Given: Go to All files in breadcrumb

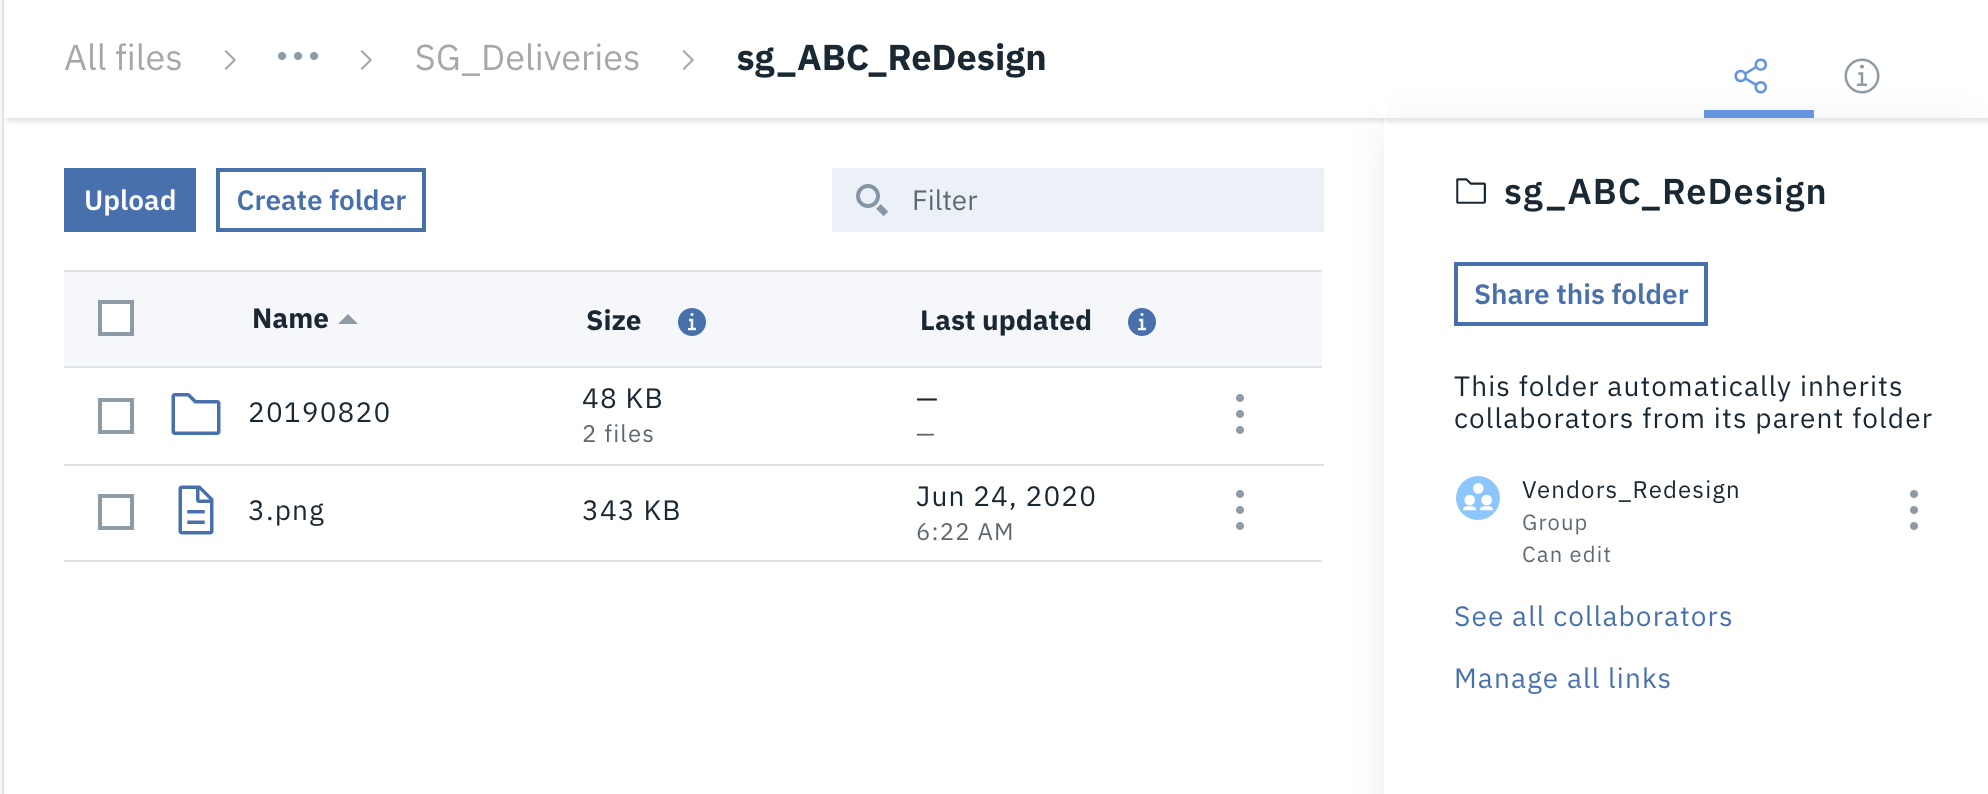Looking at the screenshot, I should [x=123, y=58].
